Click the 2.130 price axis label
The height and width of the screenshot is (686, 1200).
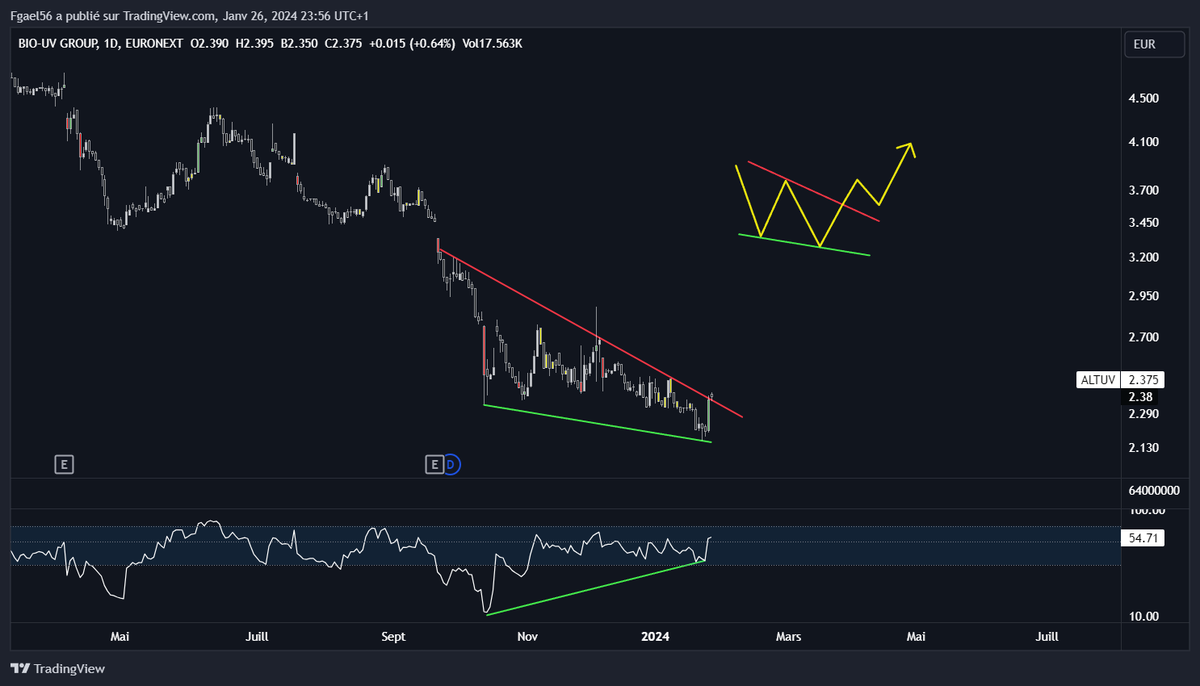[x=1142, y=447]
